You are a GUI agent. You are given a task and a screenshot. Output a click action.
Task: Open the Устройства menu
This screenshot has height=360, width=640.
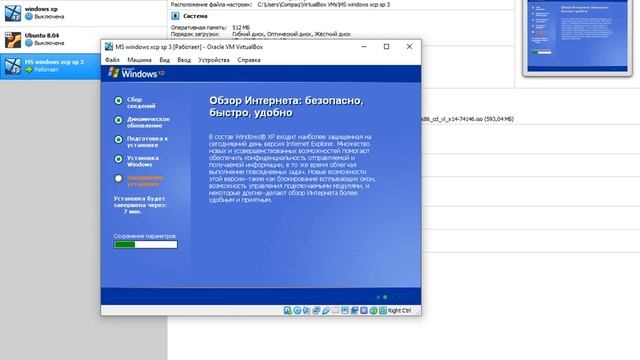tap(214, 60)
